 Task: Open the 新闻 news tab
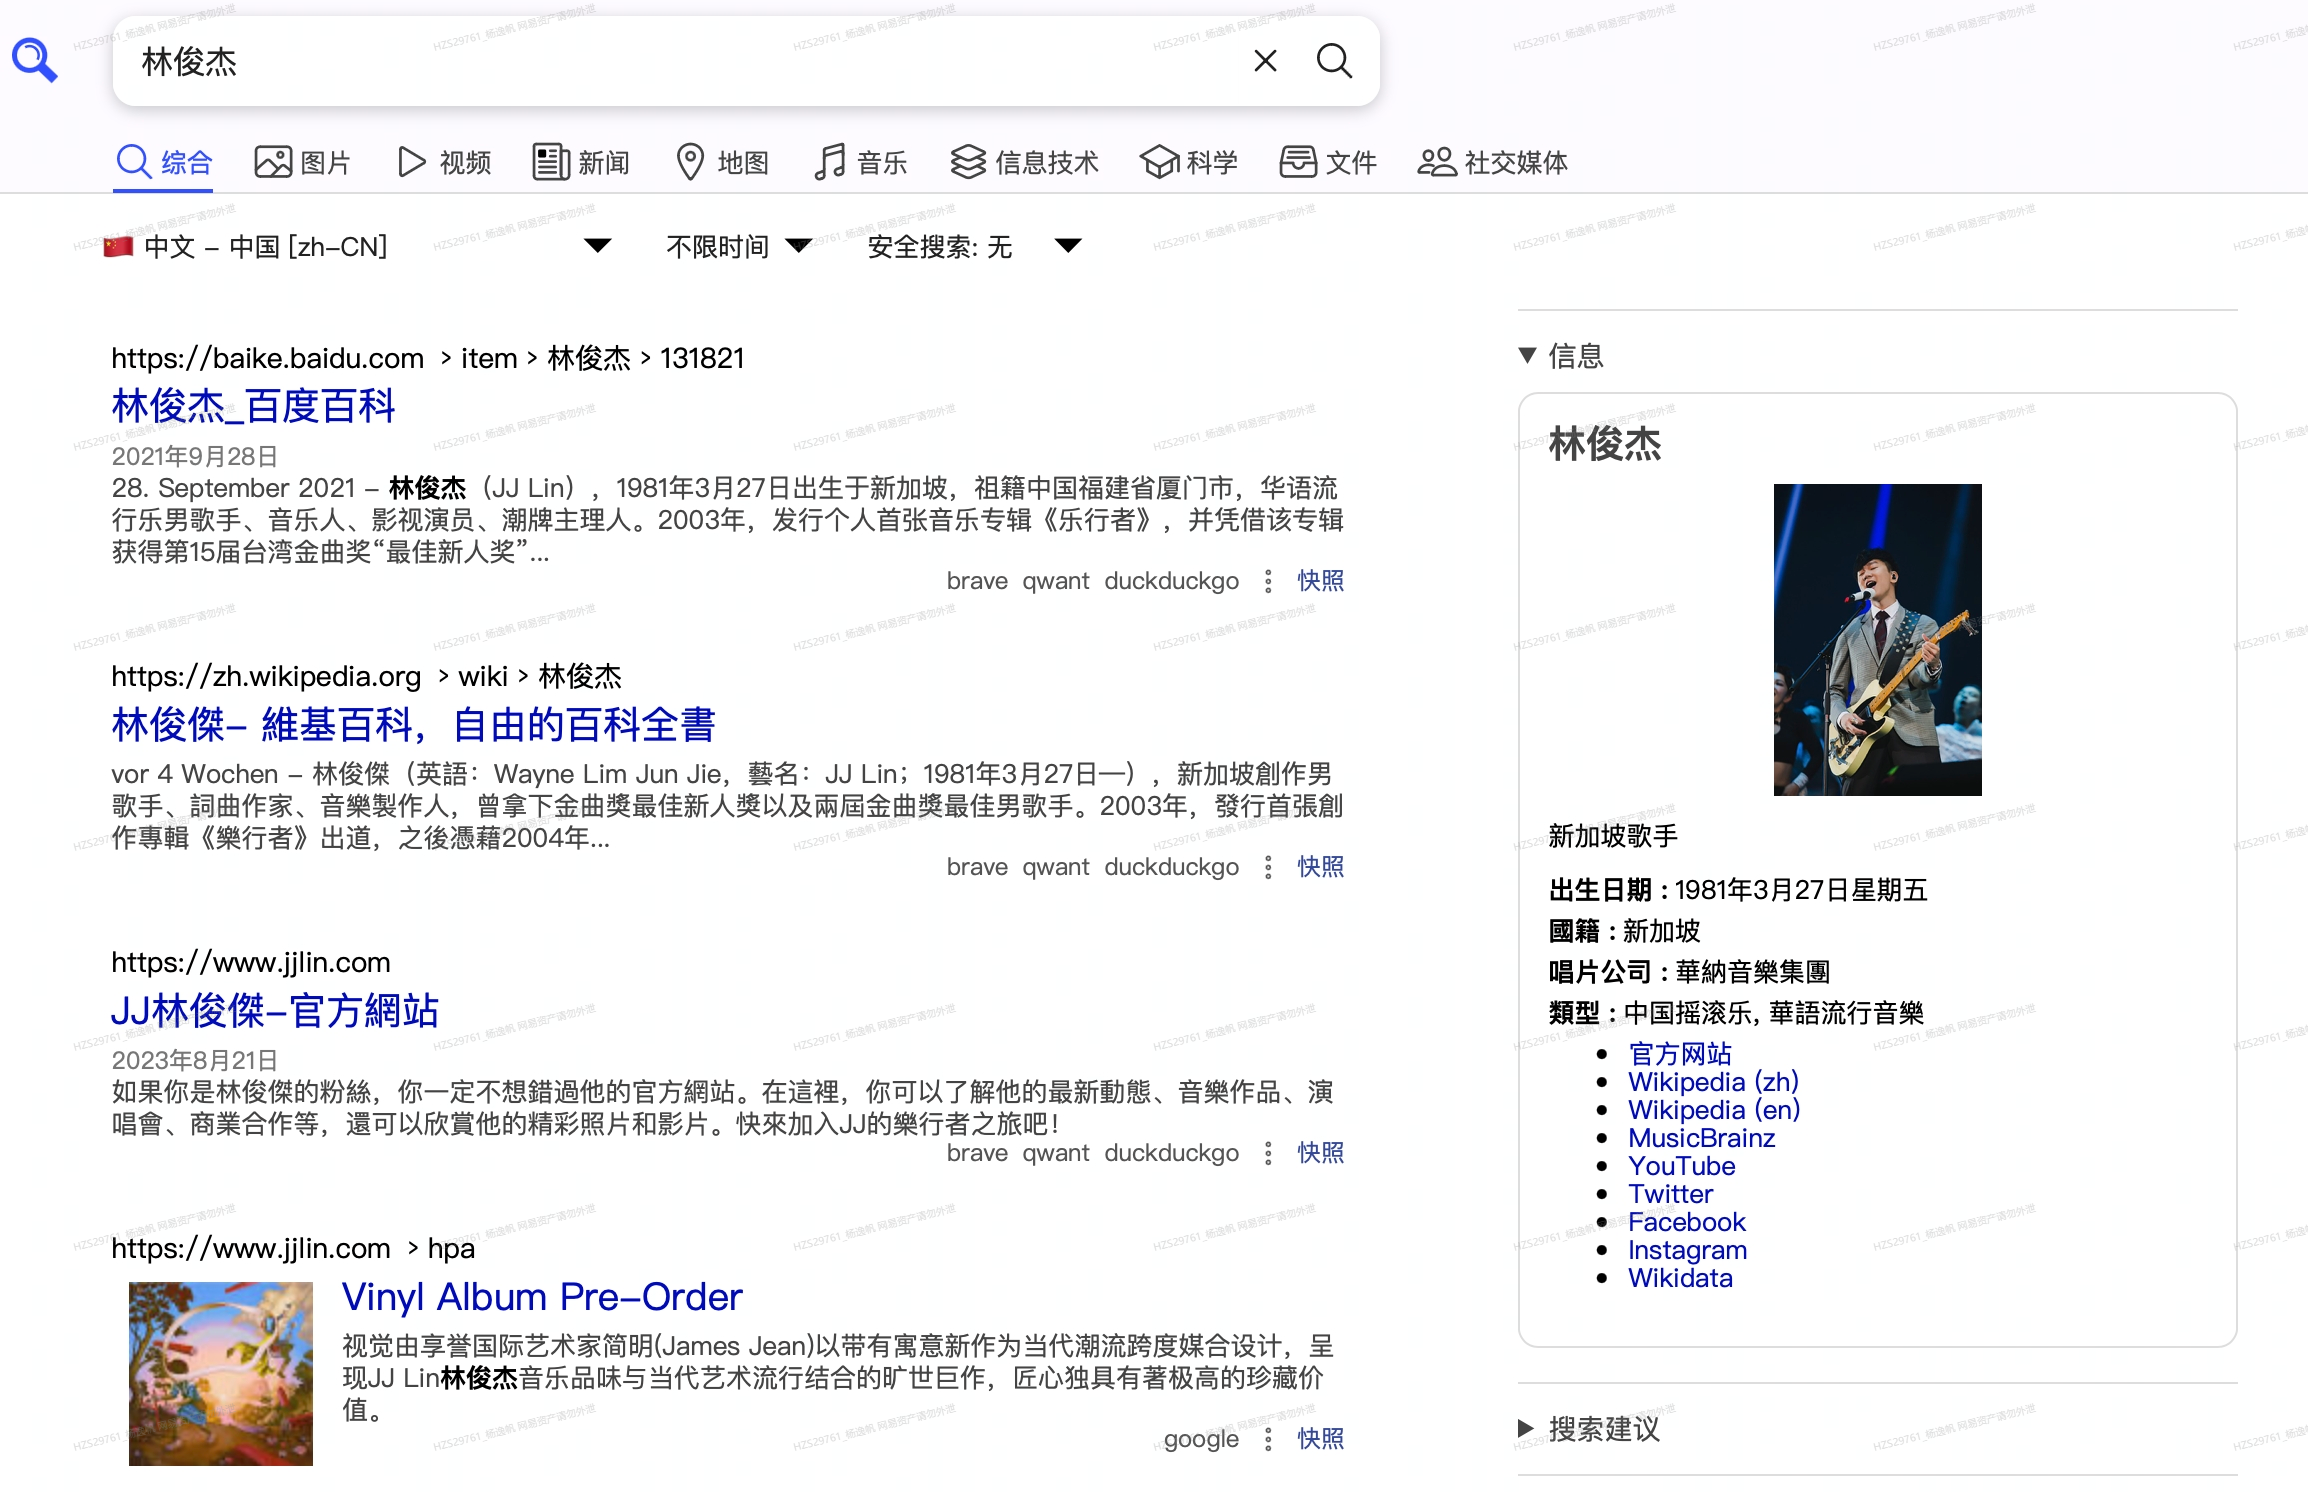pyautogui.click(x=581, y=162)
